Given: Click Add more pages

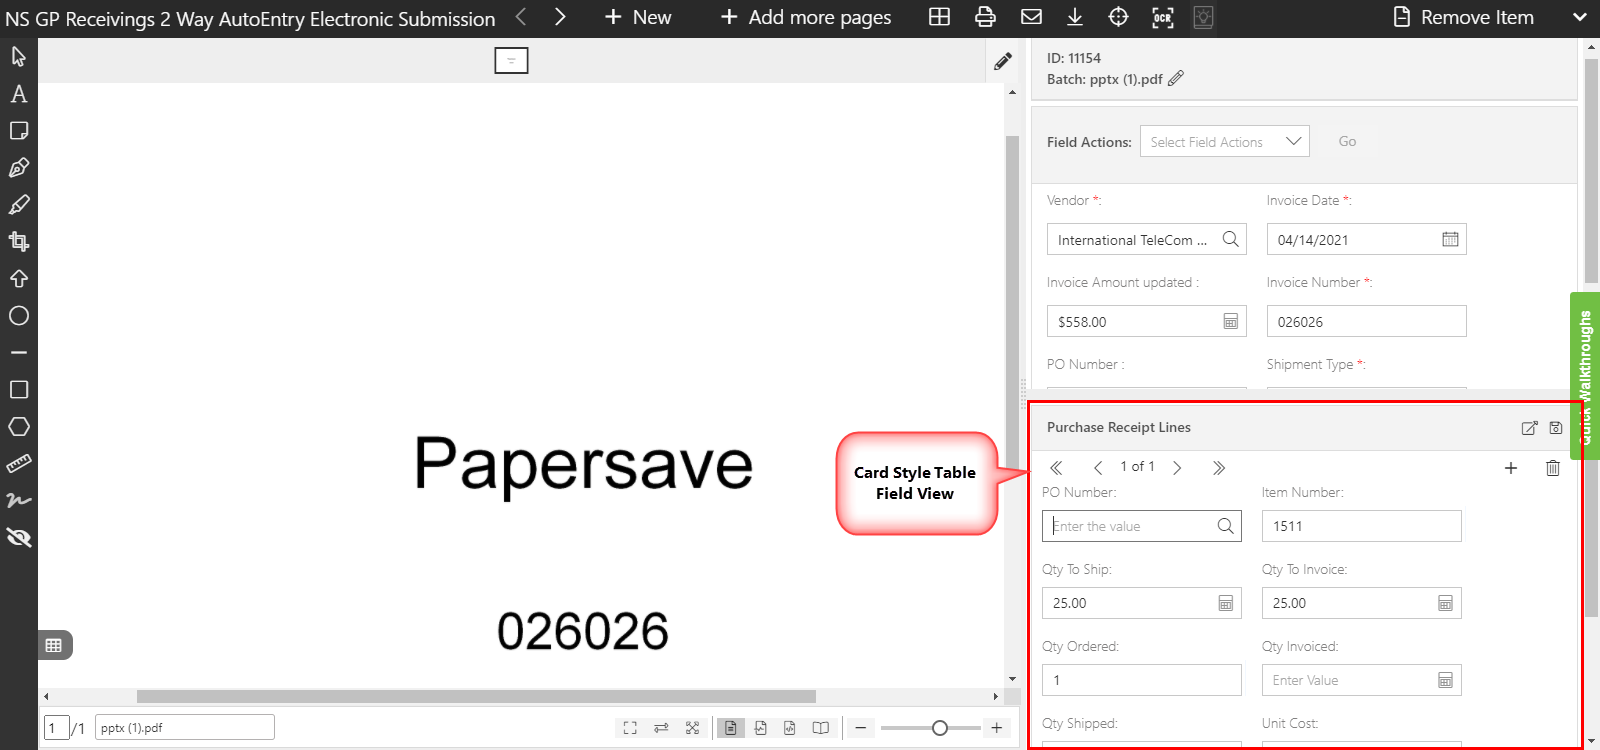Looking at the screenshot, I should point(806,17).
